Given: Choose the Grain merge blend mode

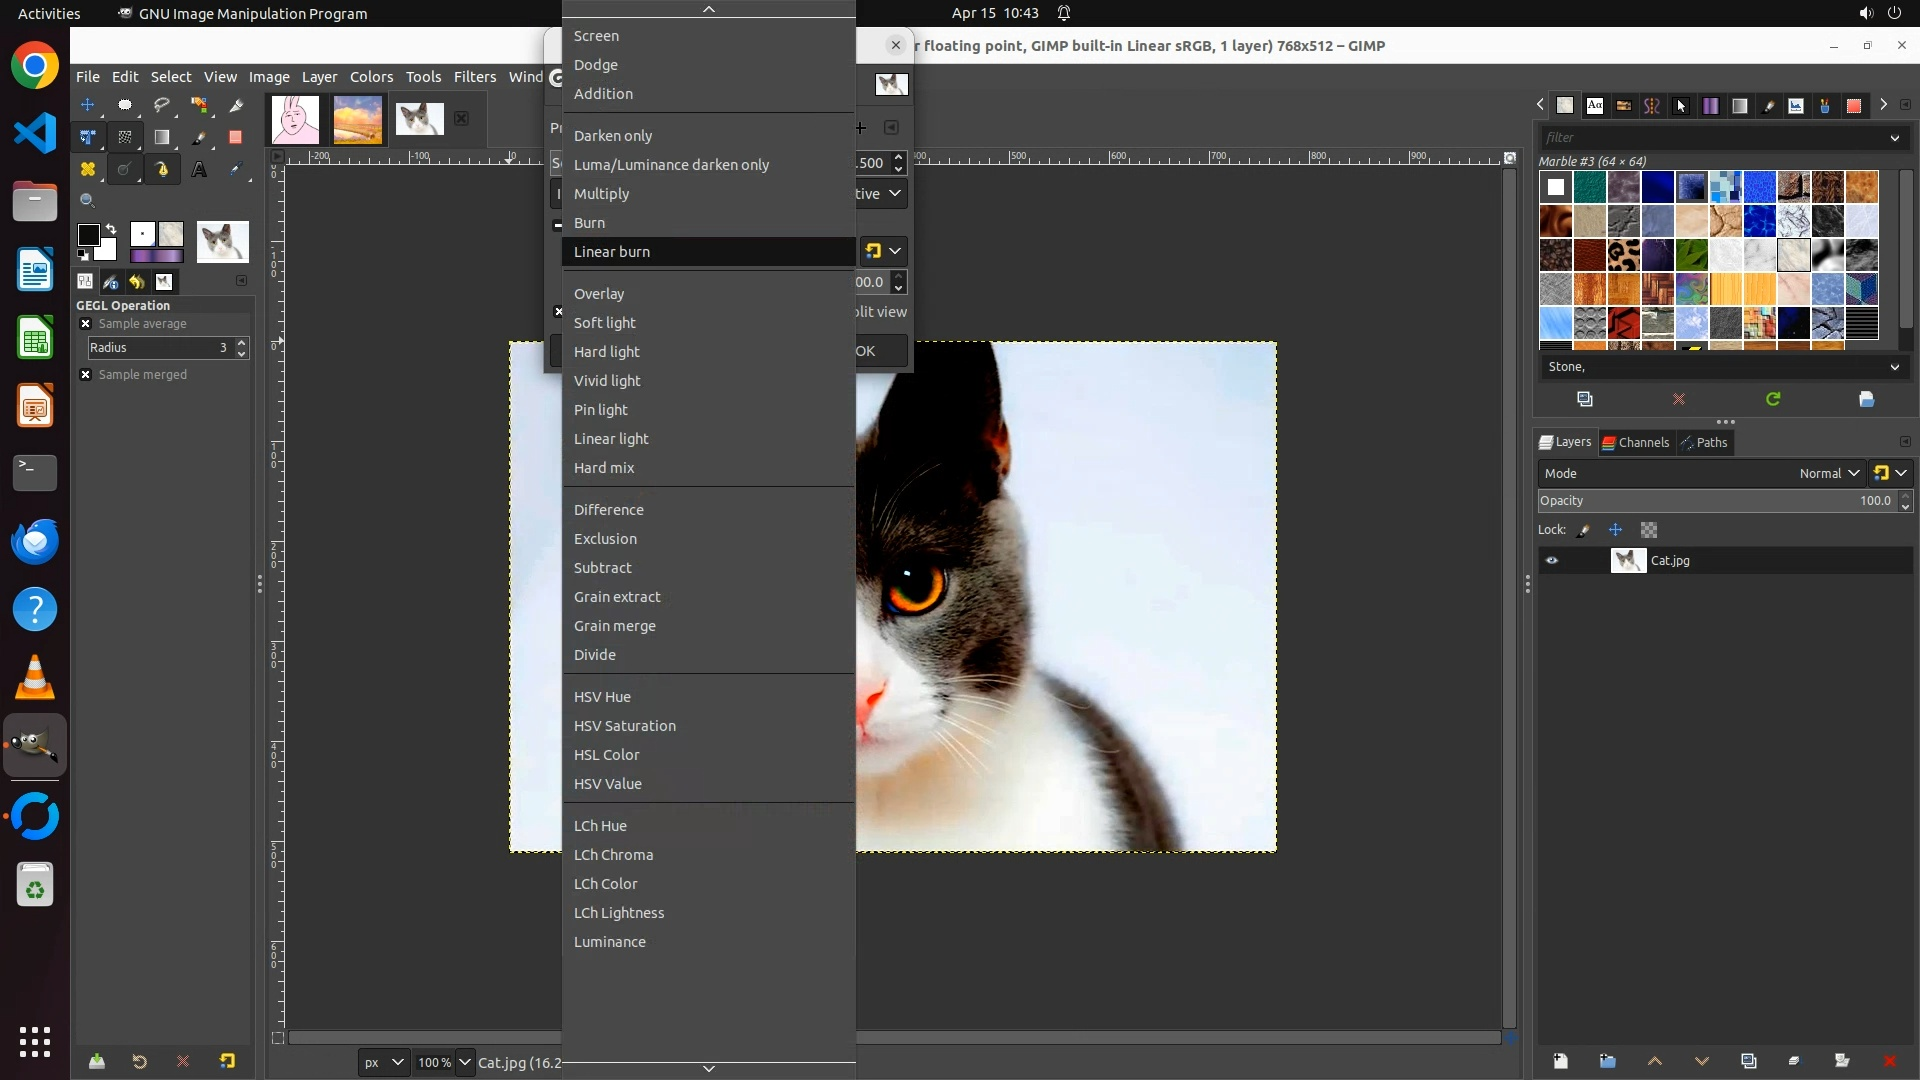Looking at the screenshot, I should pyautogui.click(x=614, y=626).
